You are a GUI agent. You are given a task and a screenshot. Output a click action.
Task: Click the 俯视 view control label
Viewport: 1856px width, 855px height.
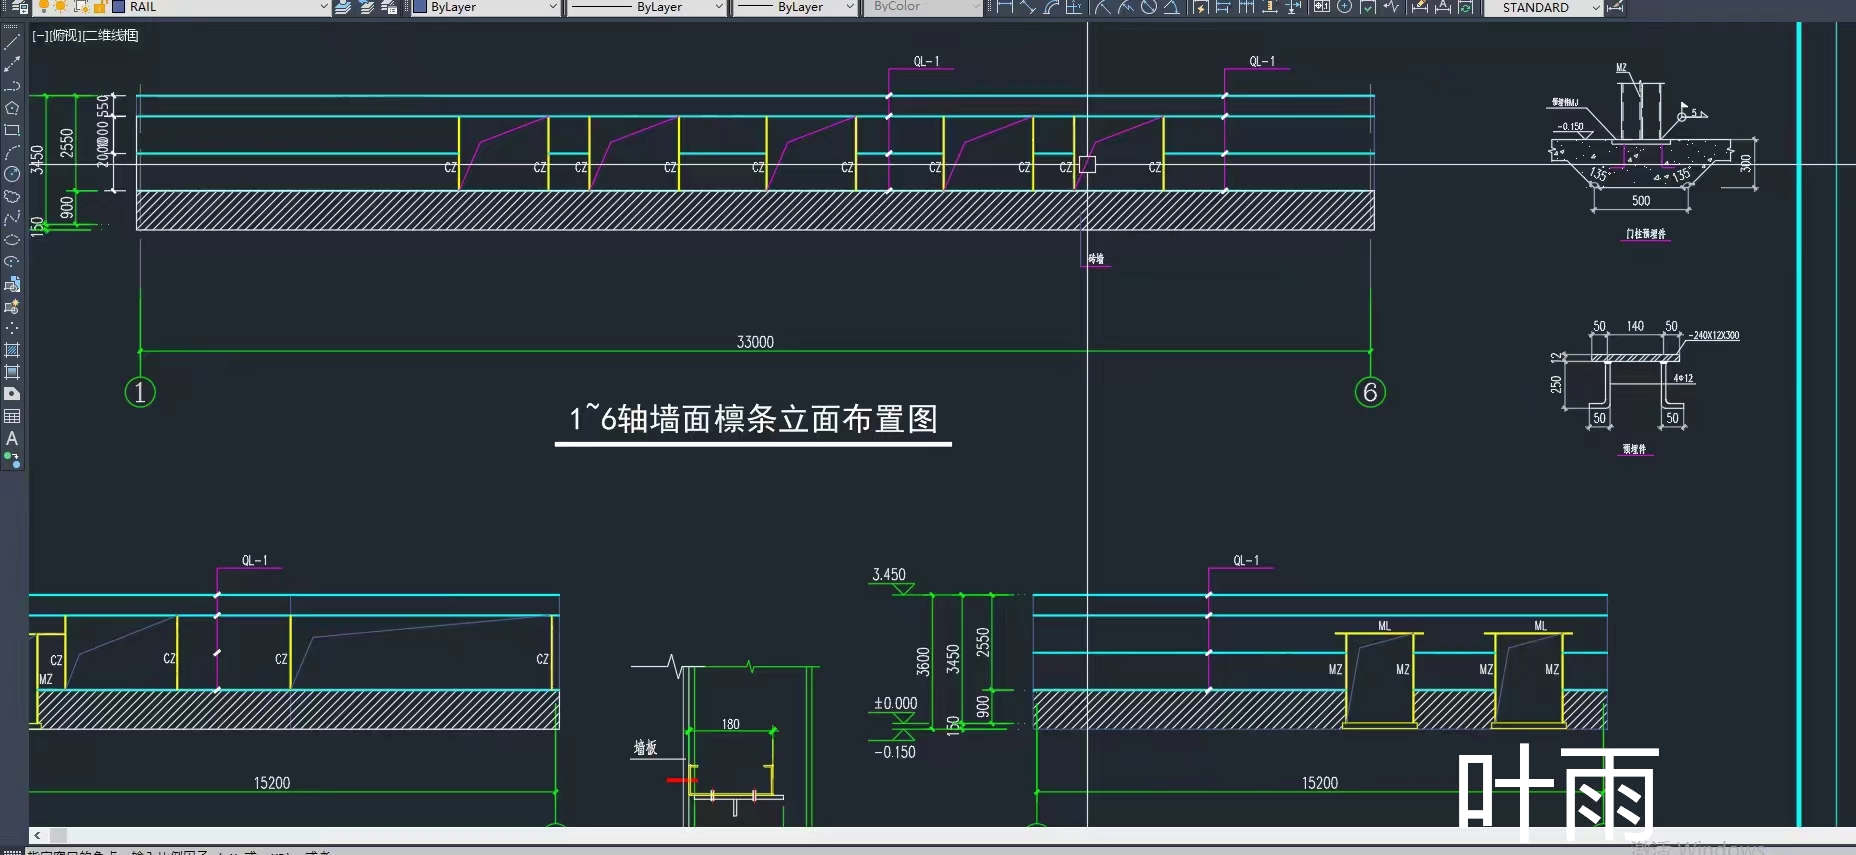pos(64,35)
